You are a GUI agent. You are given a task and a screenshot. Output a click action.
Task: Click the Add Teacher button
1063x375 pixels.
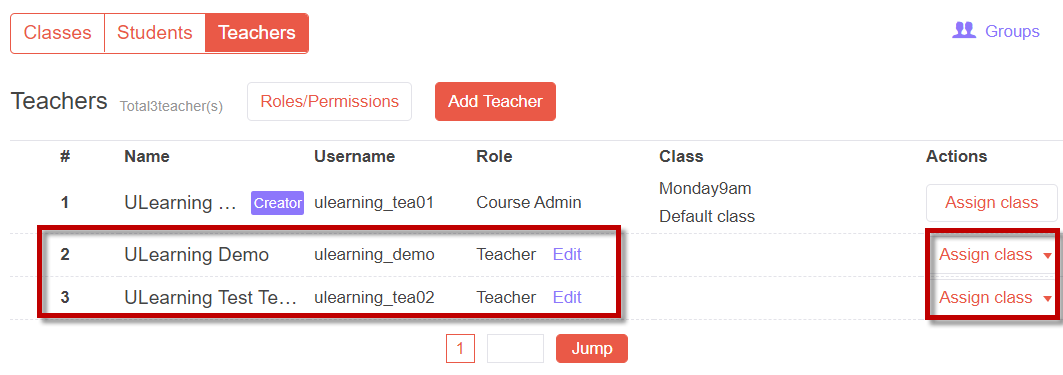click(495, 102)
